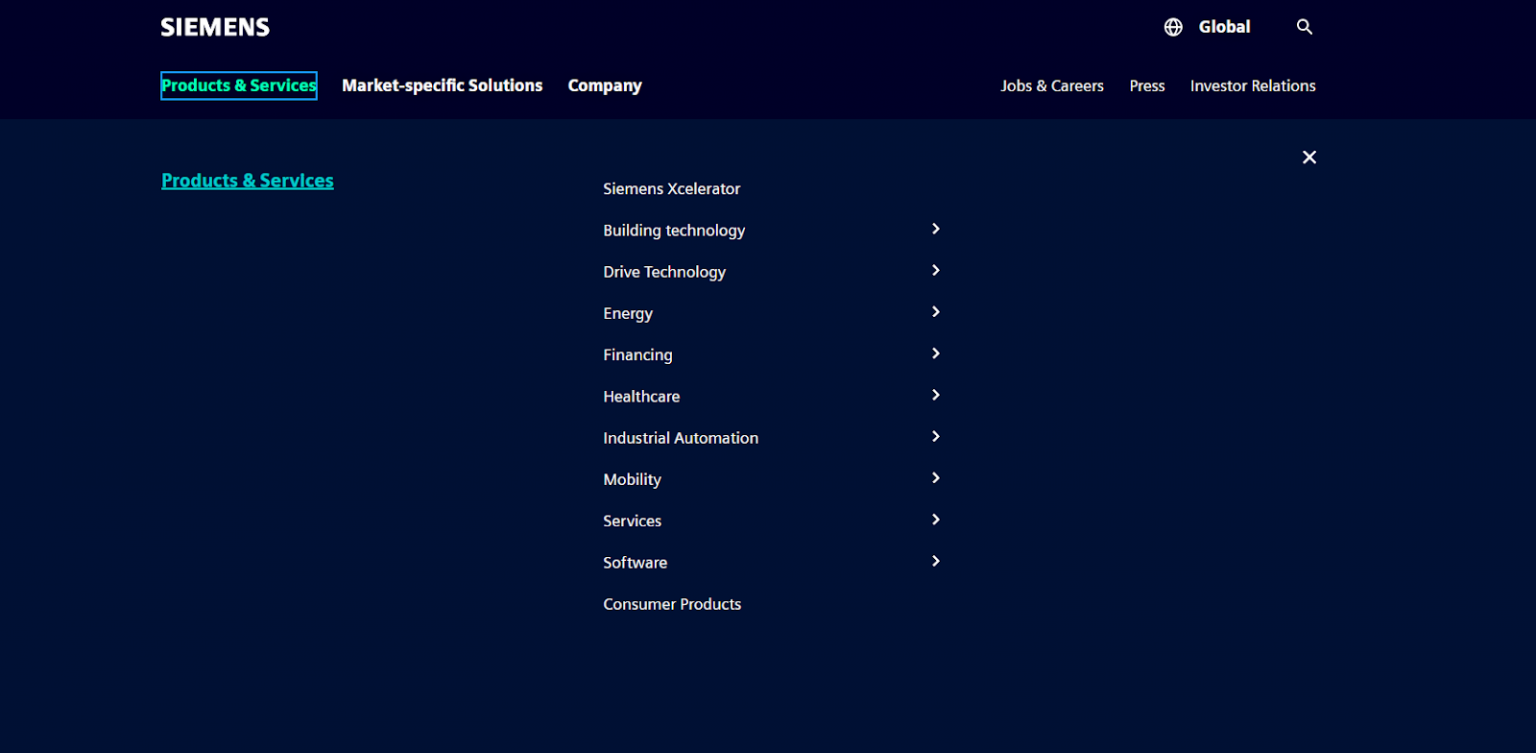Select Industrial Automation menu entry
1536x753 pixels.
pos(681,438)
